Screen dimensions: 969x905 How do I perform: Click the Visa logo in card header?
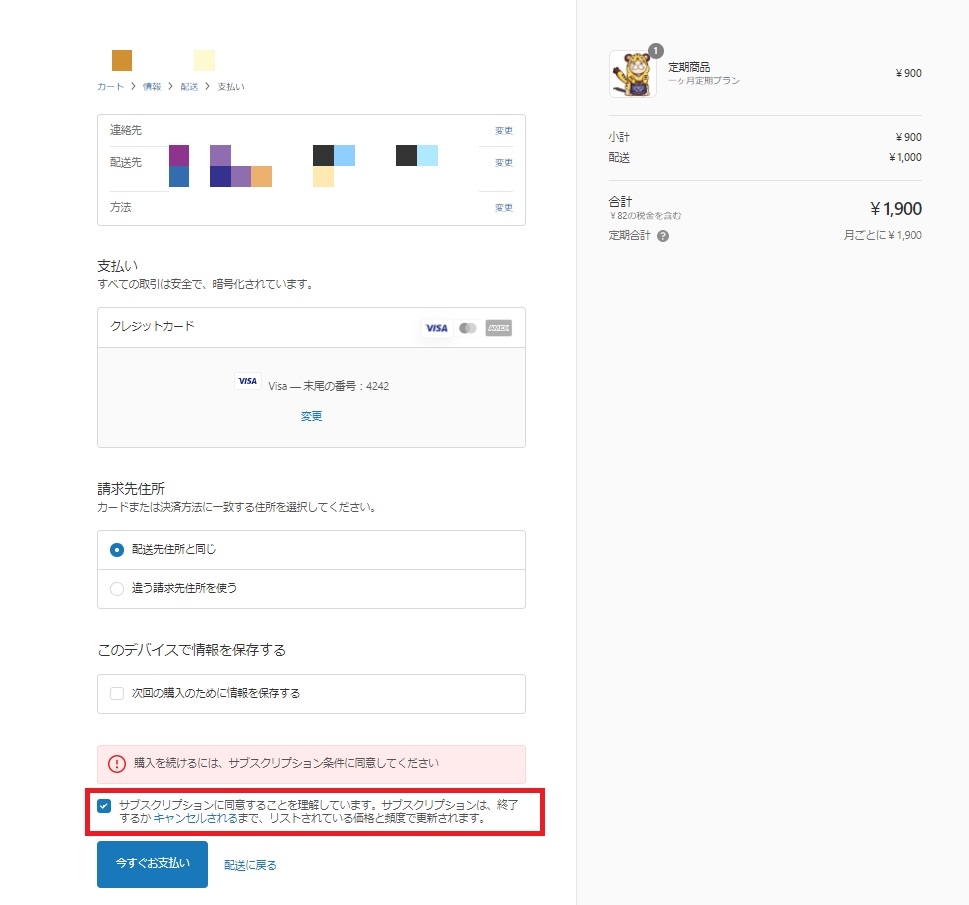(x=436, y=328)
